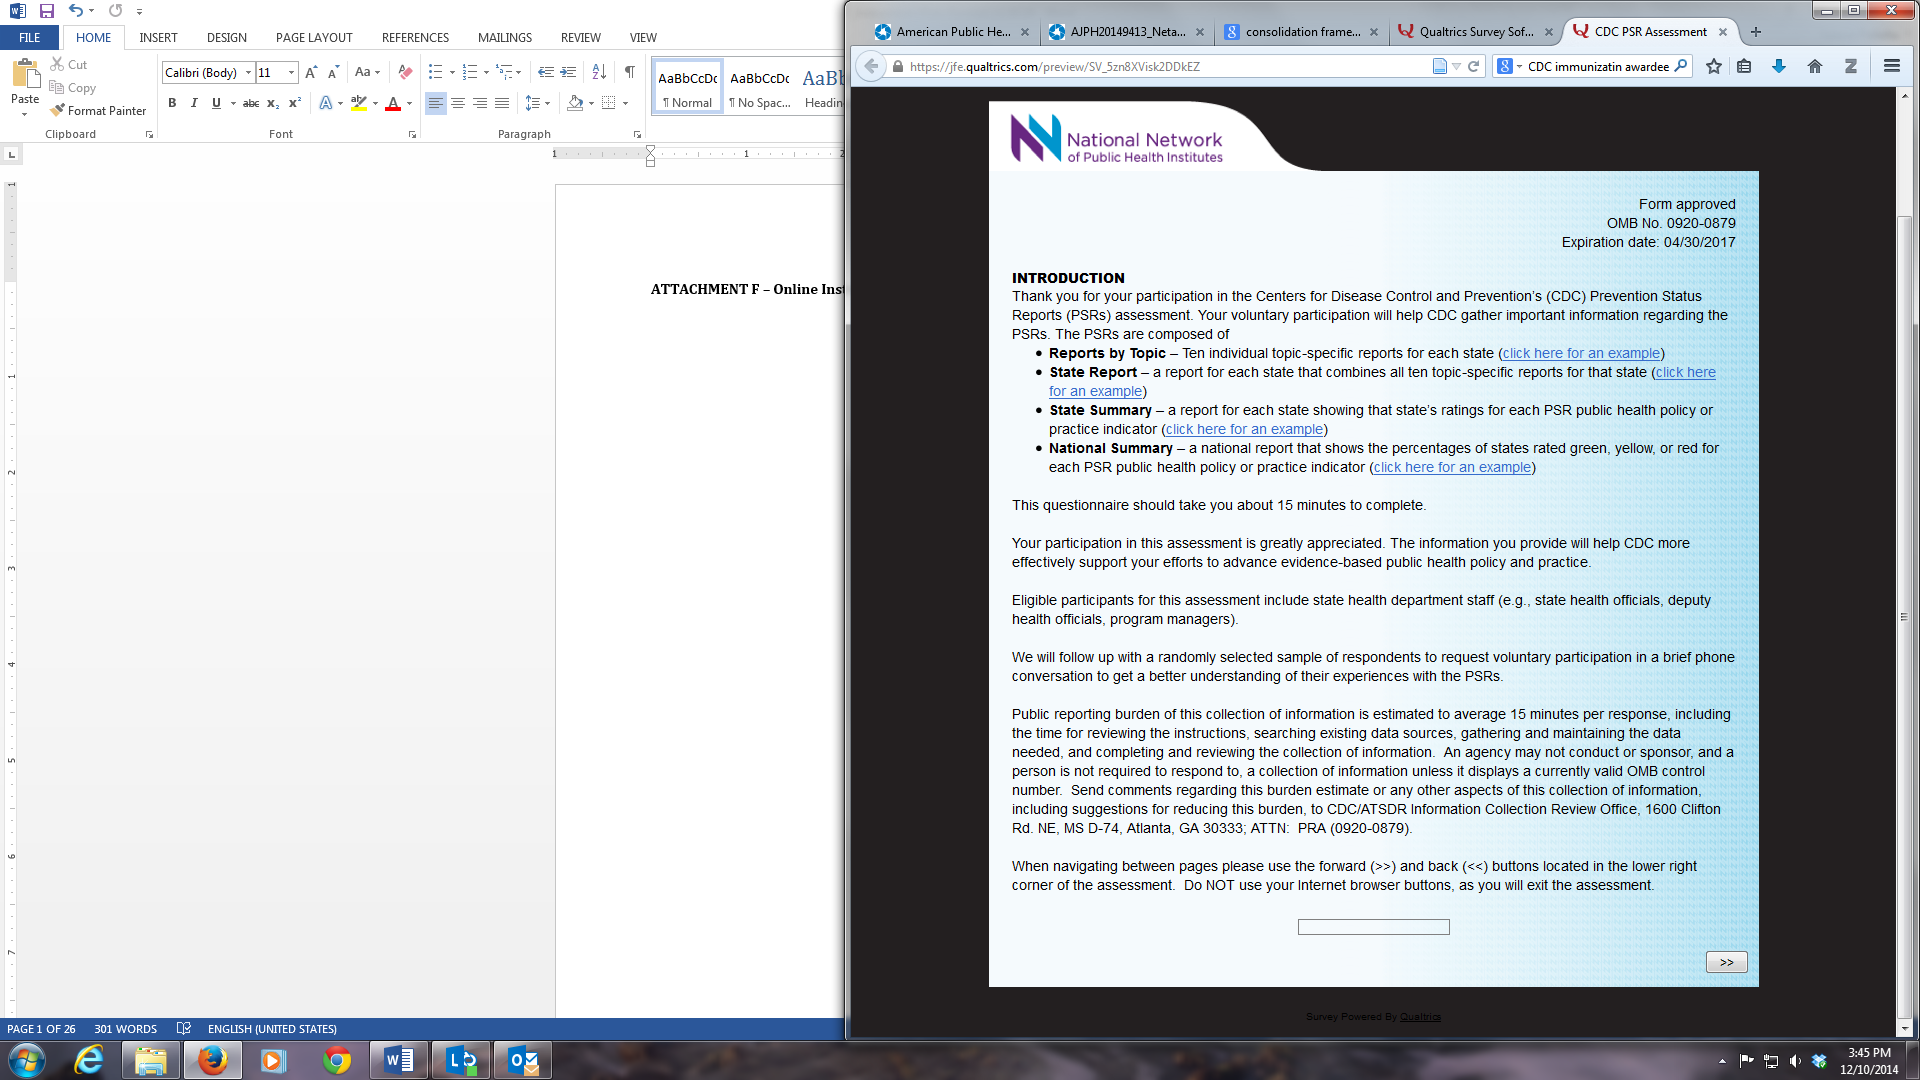Click the Grow Font icon
Image resolution: width=1920 pixels, height=1080 pixels.
pos(311,72)
